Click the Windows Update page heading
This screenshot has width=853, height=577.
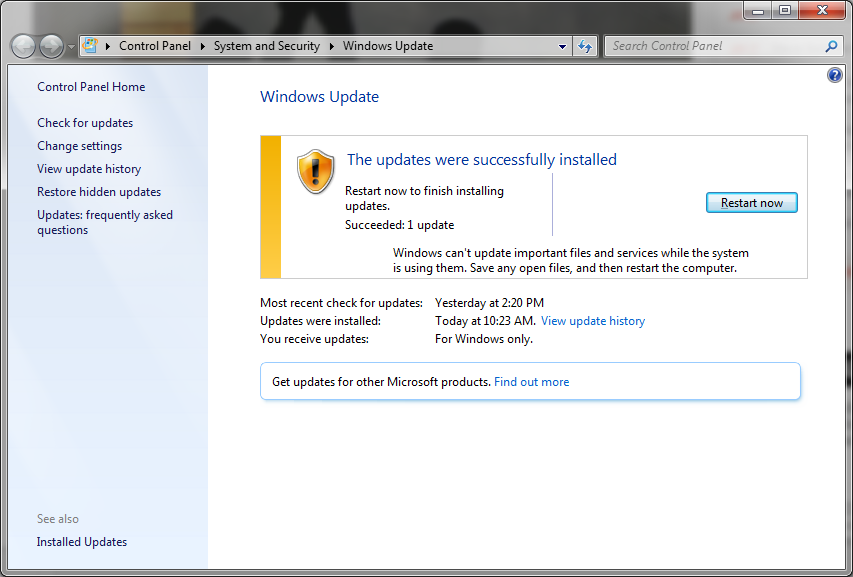coord(319,97)
